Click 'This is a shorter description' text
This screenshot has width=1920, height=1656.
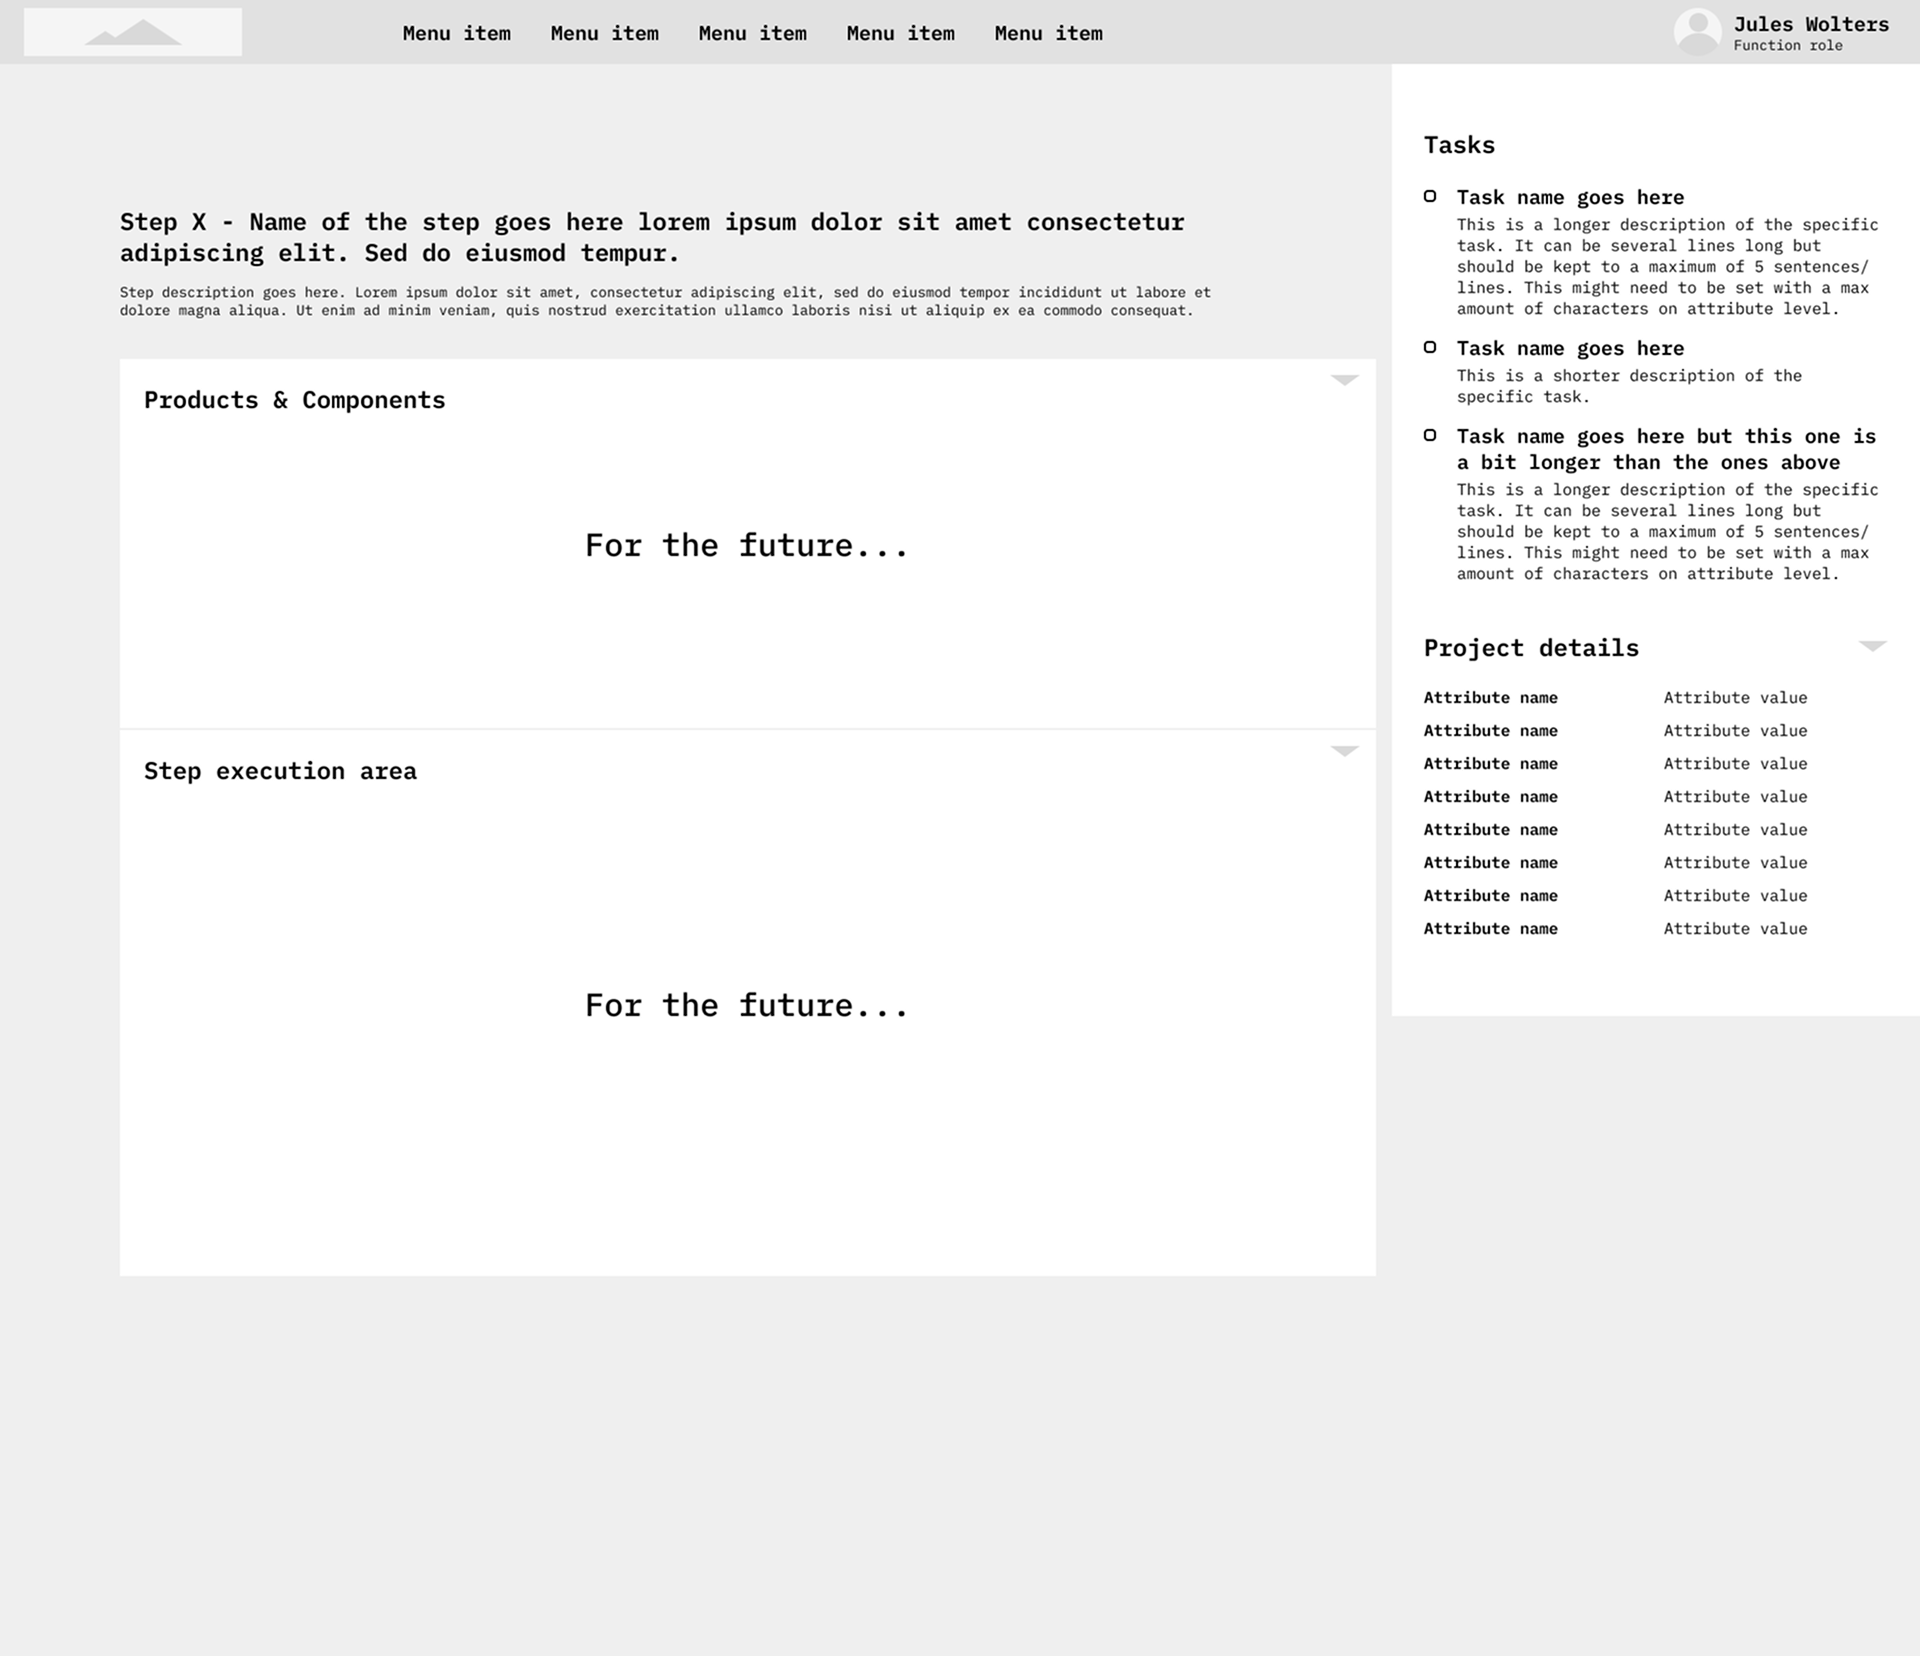point(1629,386)
